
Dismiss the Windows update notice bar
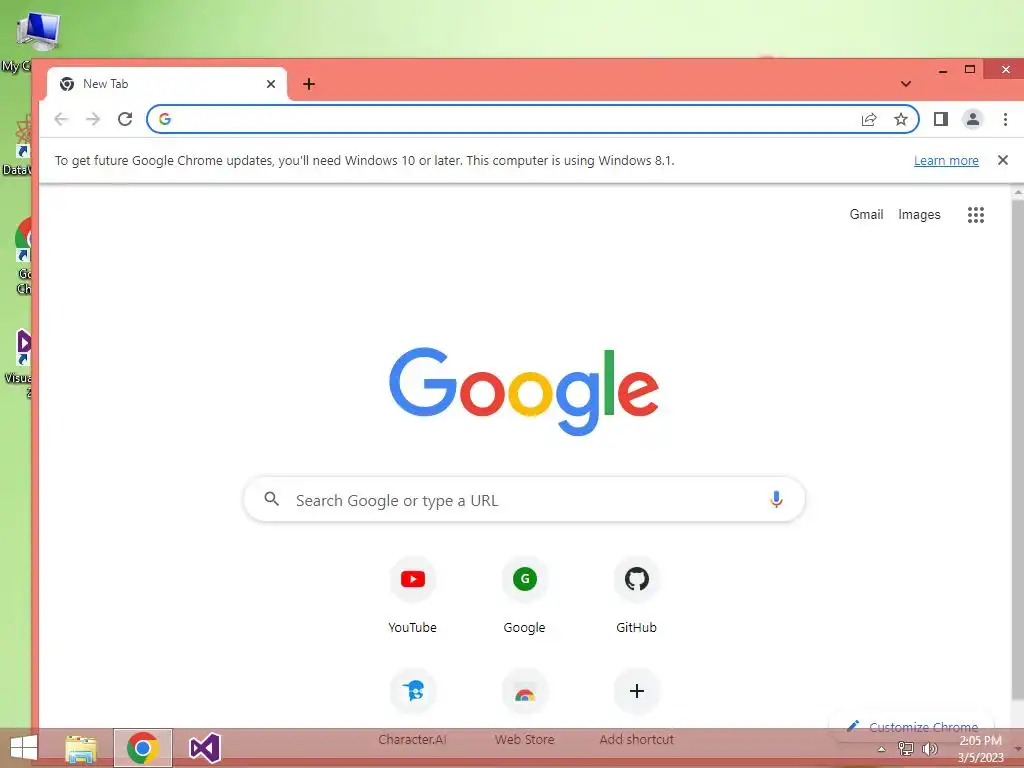click(1003, 160)
